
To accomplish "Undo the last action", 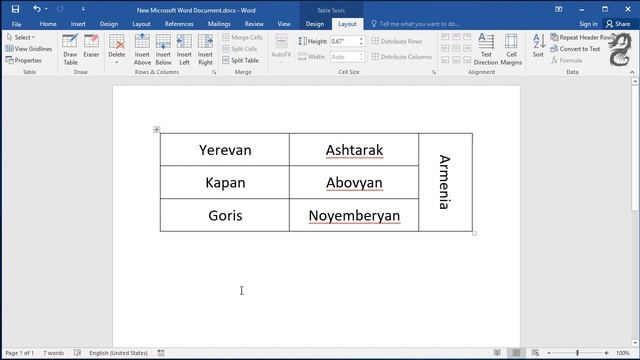I will (x=37, y=9).
